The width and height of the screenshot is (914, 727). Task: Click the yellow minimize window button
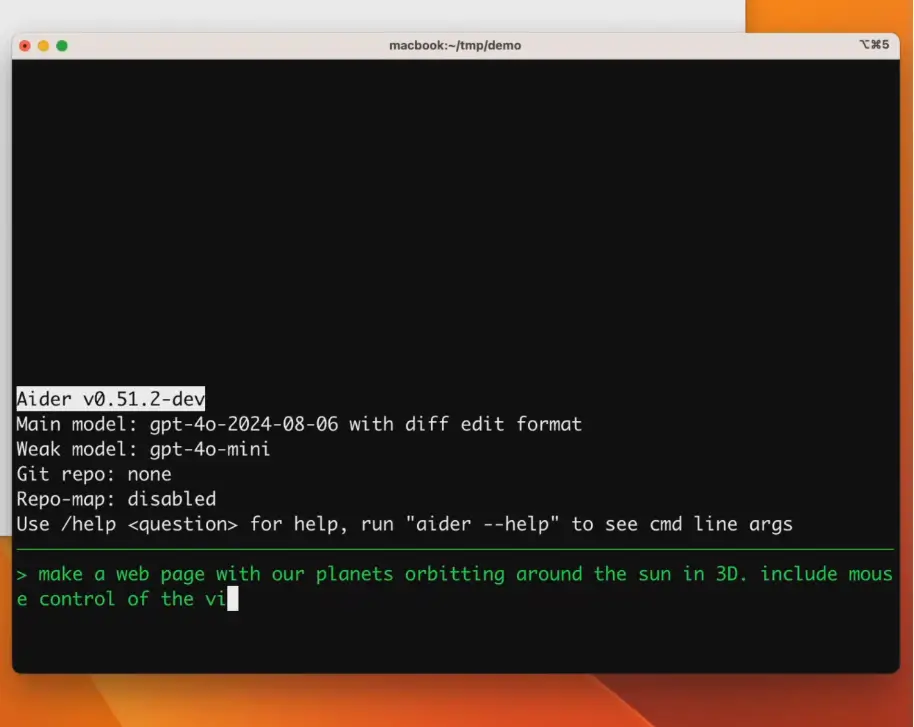[x=43, y=45]
